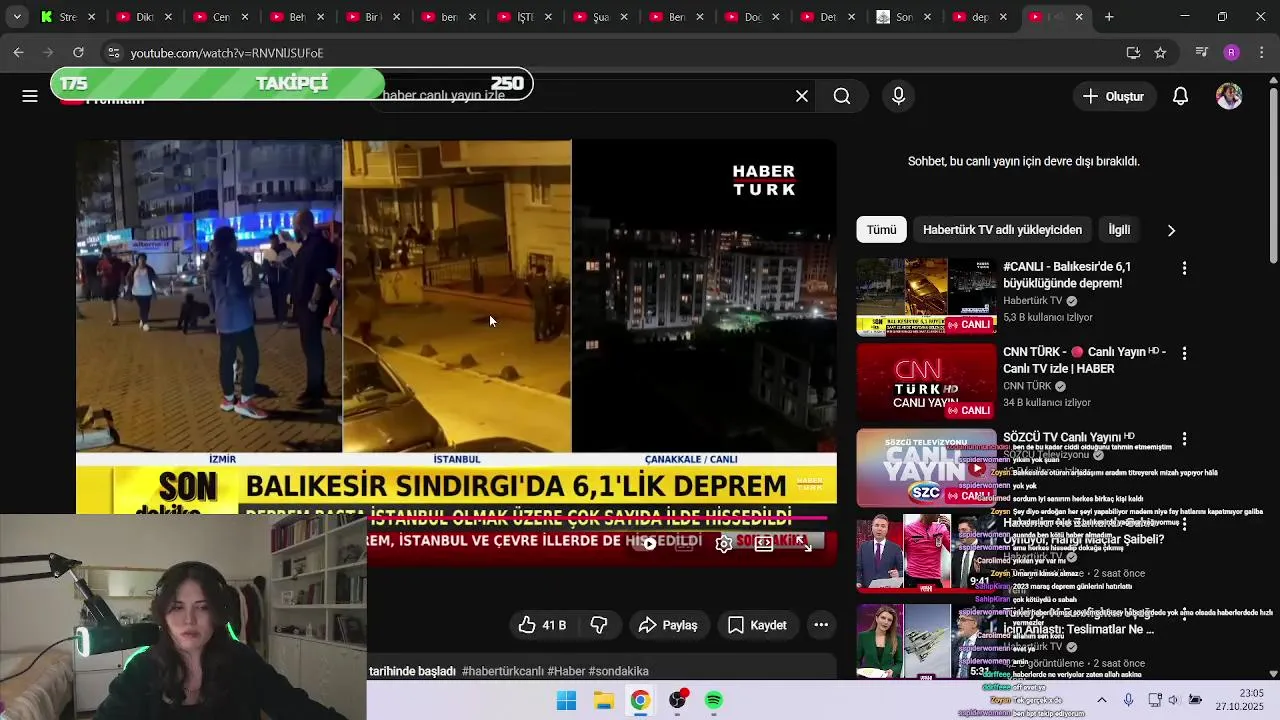Image resolution: width=1280 pixels, height=720 pixels.
Task: Click the red video progress bar
Action: [x=597, y=519]
